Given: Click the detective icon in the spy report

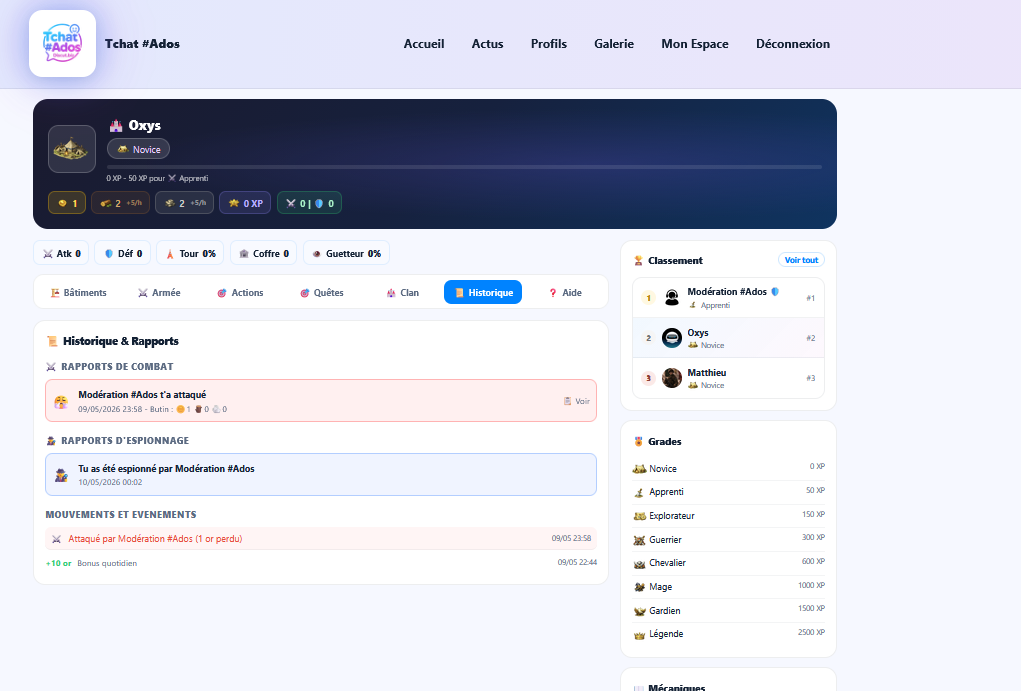Looking at the screenshot, I should click(x=61, y=475).
